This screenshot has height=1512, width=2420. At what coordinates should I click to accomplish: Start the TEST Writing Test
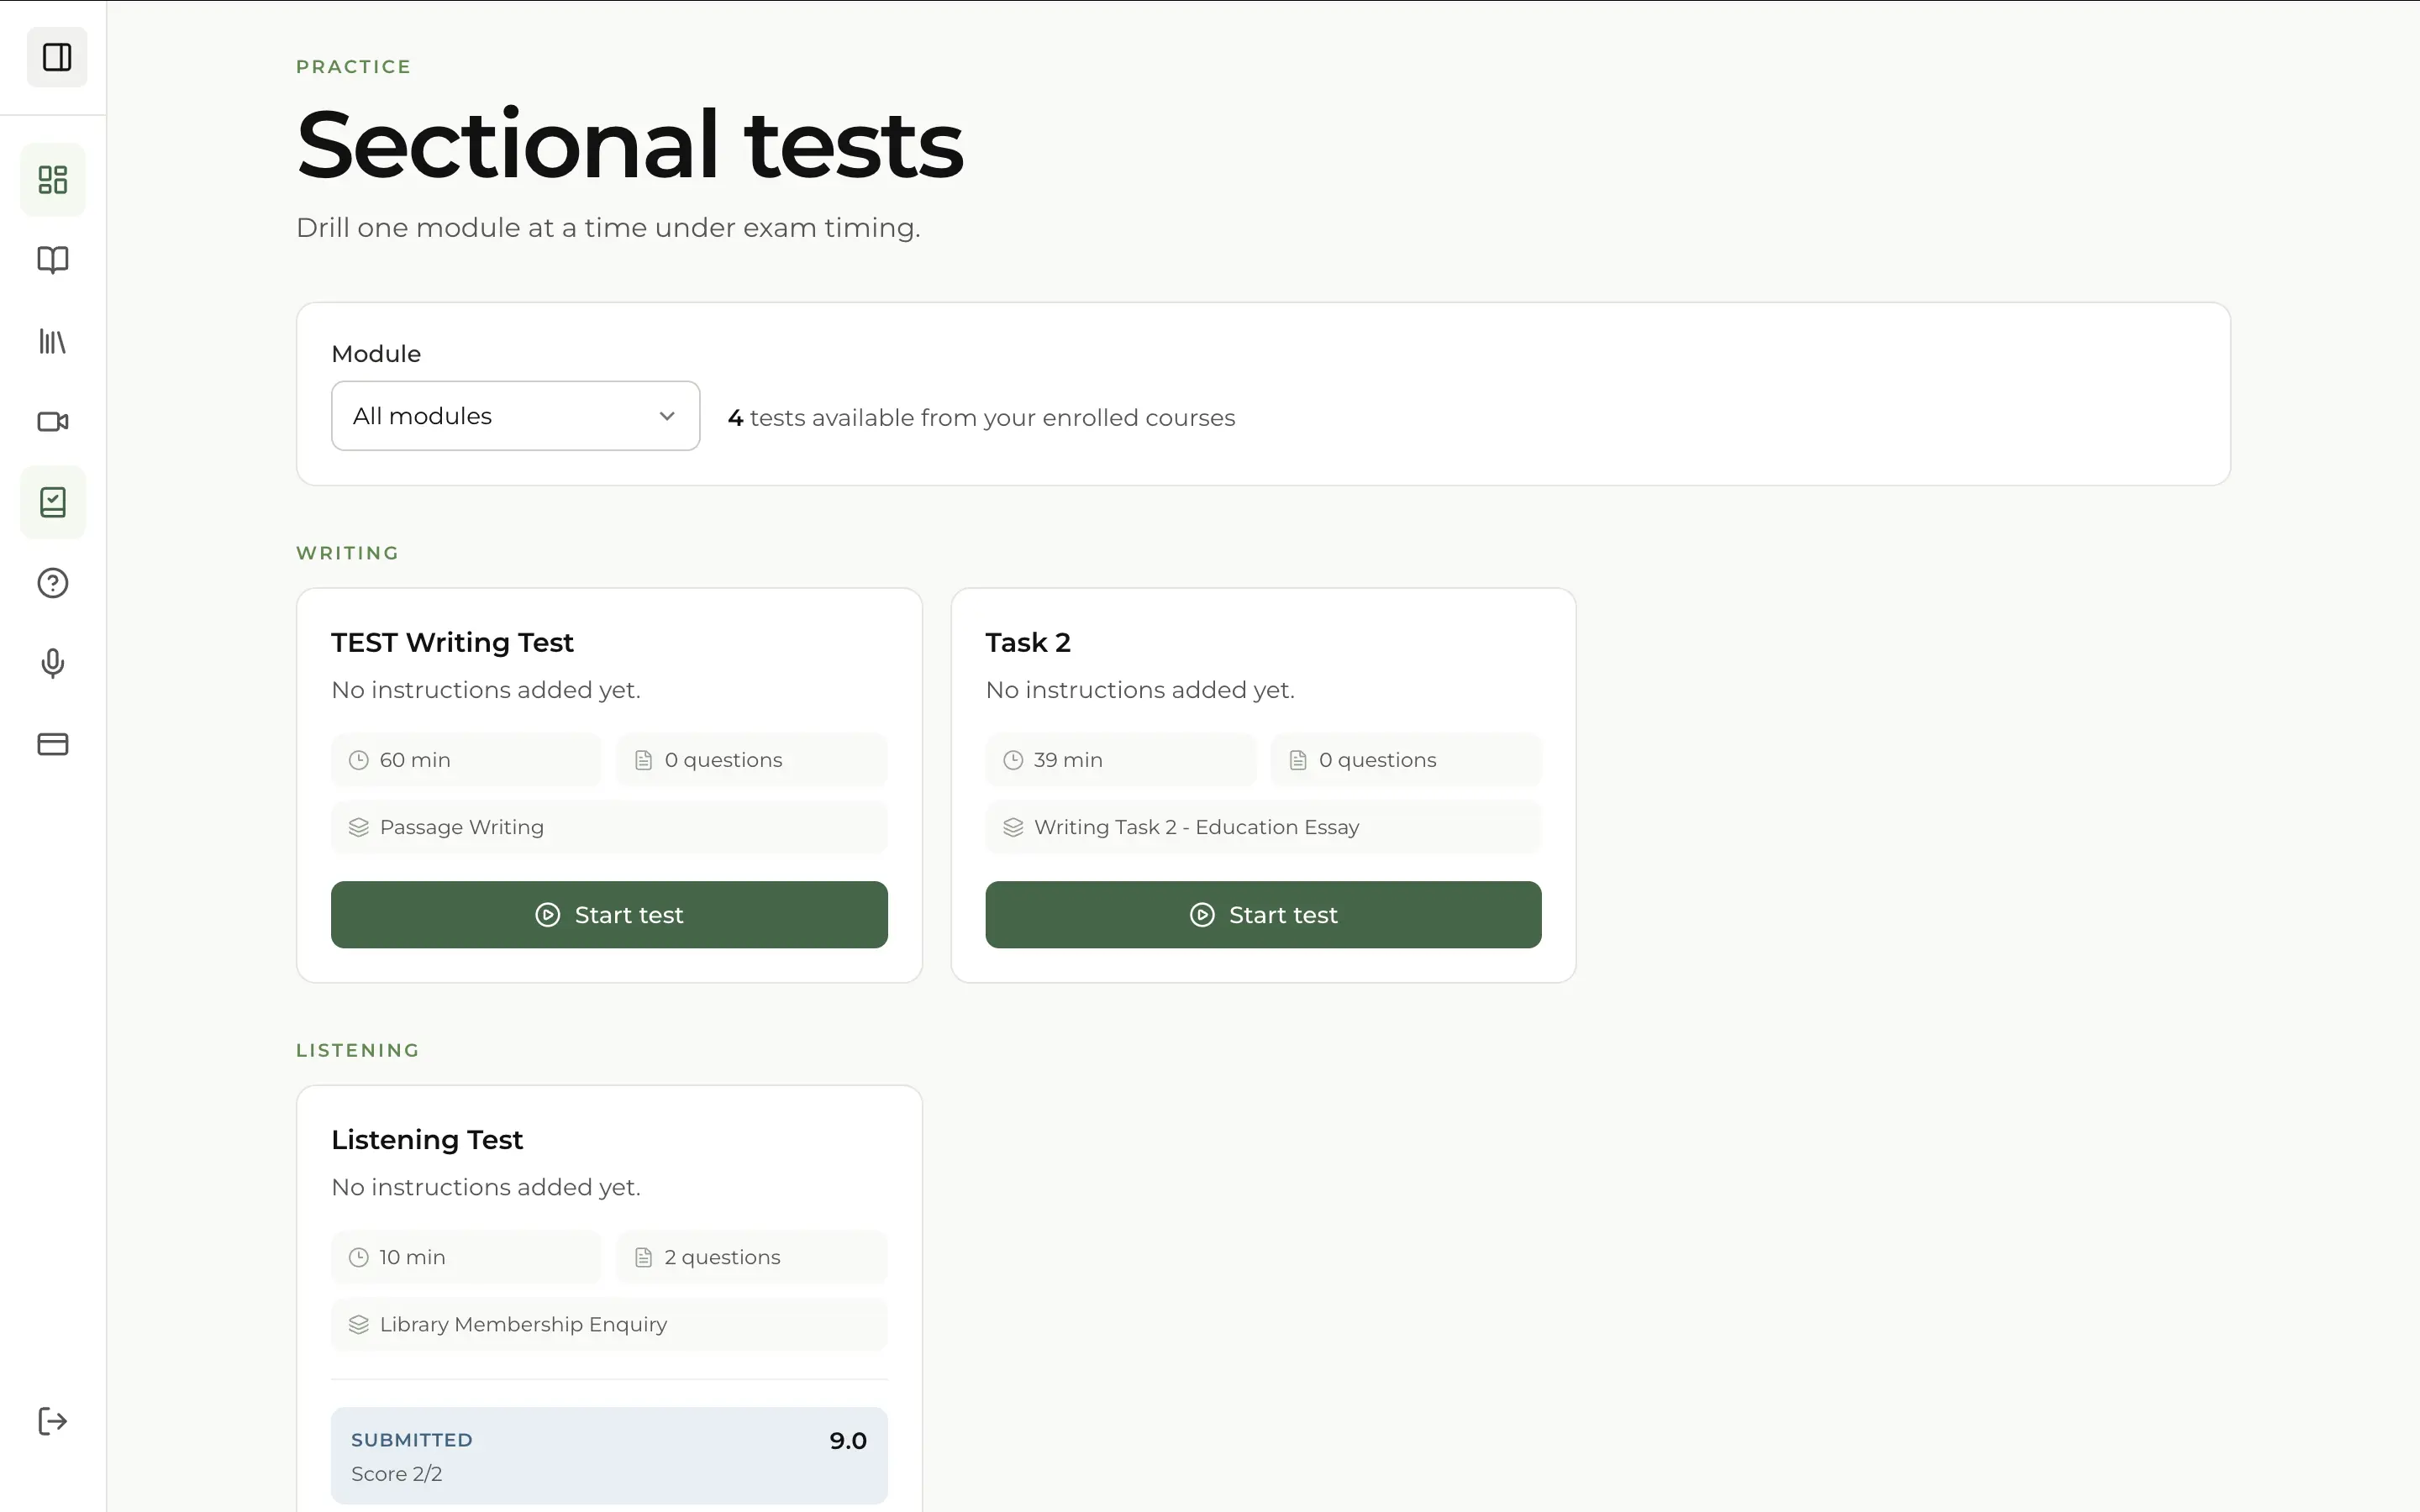609,915
